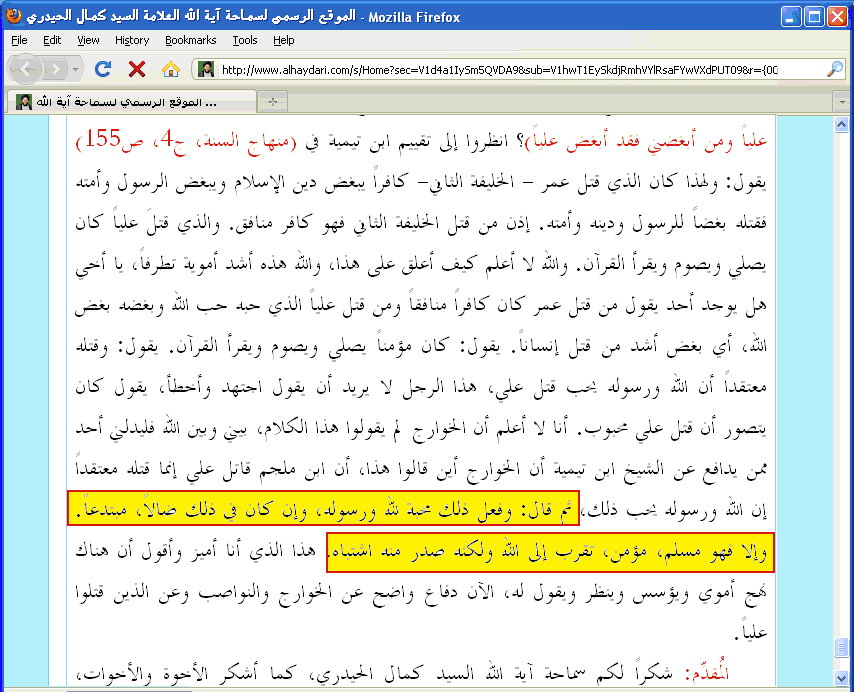Open the Edit menu
854x696 pixels.
click(x=52, y=40)
